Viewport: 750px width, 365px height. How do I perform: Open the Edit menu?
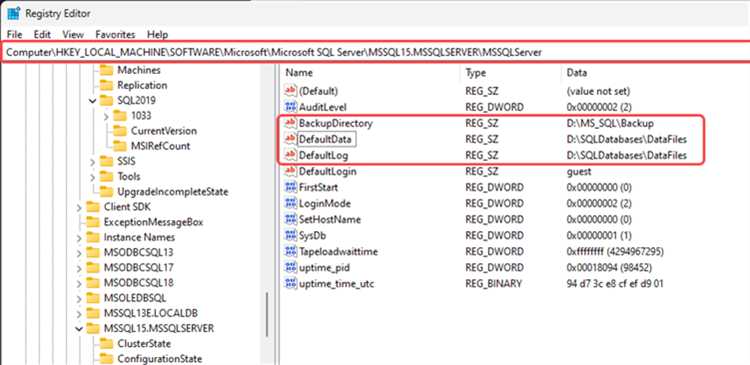click(x=42, y=34)
